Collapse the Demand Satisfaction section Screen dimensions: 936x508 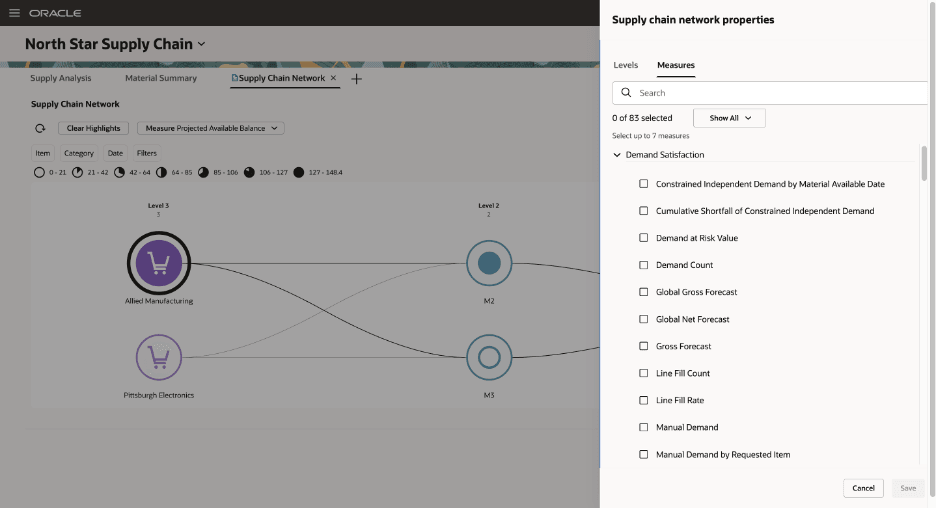point(617,155)
